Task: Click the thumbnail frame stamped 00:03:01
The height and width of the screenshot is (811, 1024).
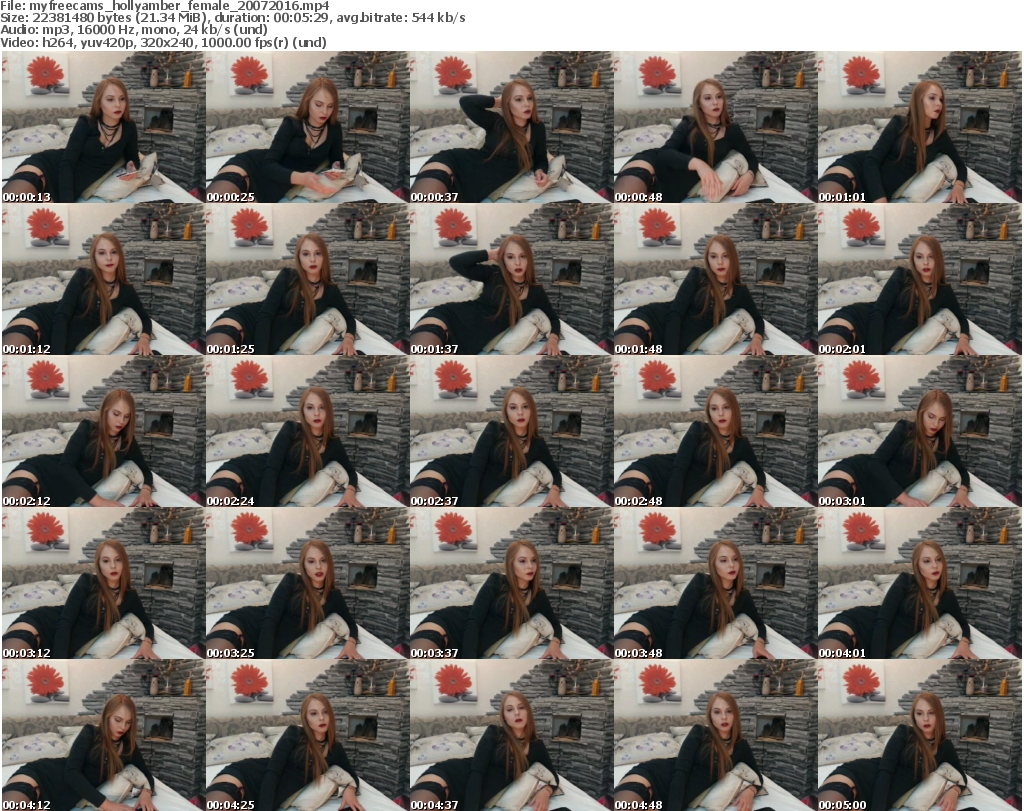Action: pyautogui.click(x=920, y=432)
